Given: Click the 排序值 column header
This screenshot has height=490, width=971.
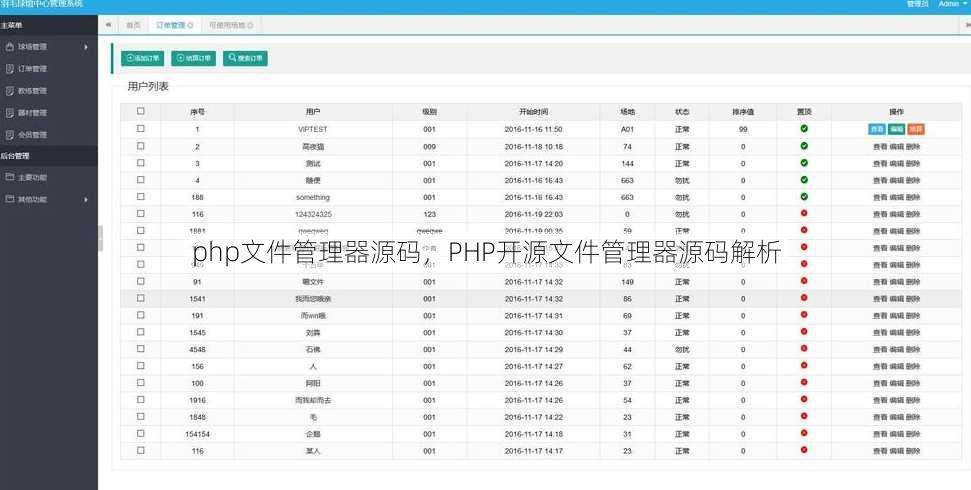Looking at the screenshot, I should (743, 112).
